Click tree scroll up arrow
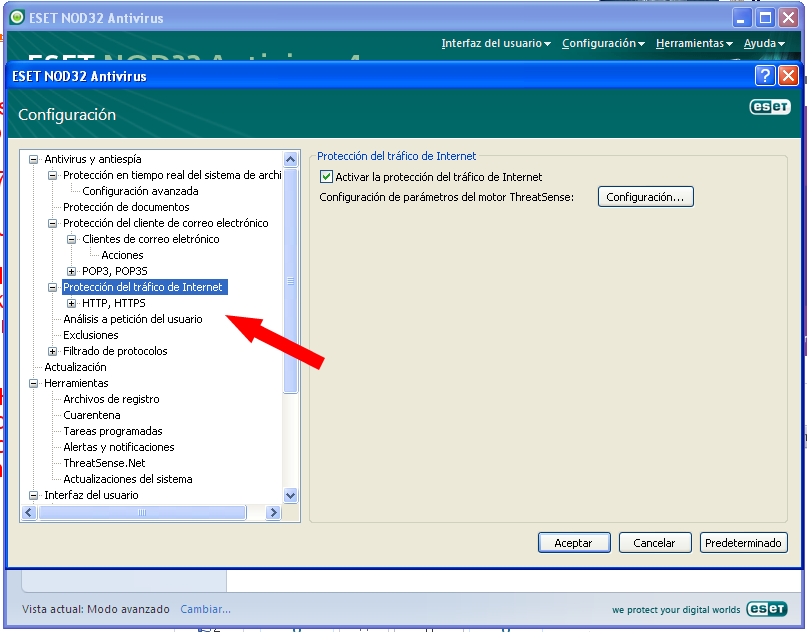 click(290, 159)
